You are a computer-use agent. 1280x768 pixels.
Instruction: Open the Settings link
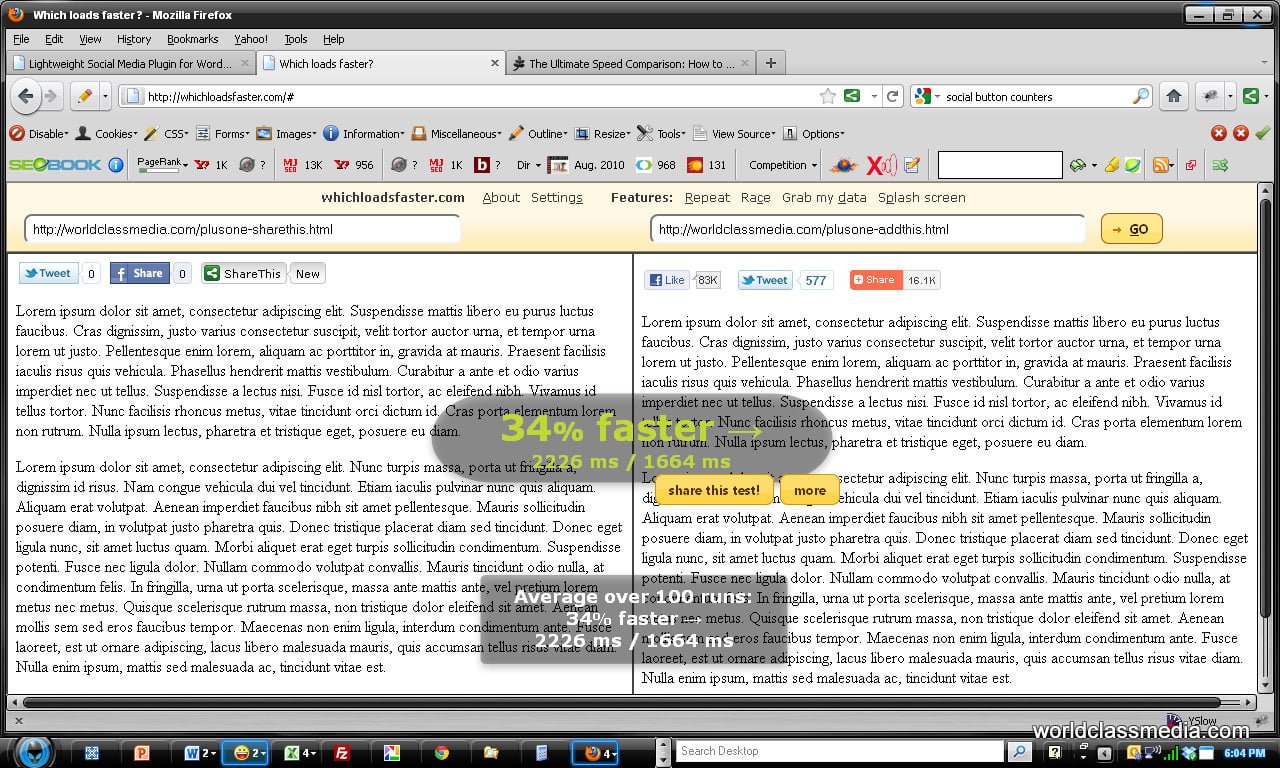click(x=556, y=197)
